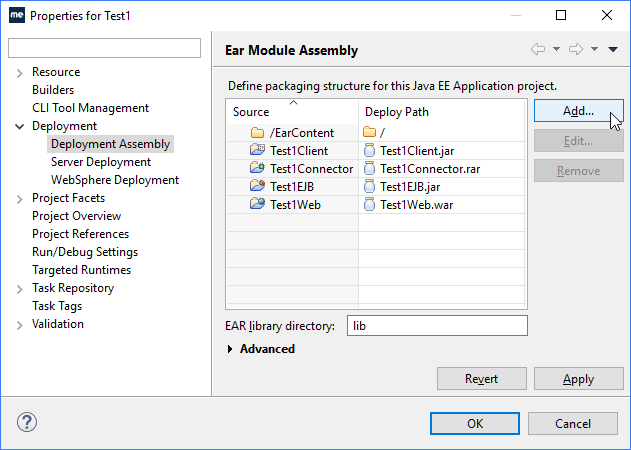The width and height of the screenshot is (631, 450).
Task: Expand the Project Facets node
Action: (x=20, y=198)
